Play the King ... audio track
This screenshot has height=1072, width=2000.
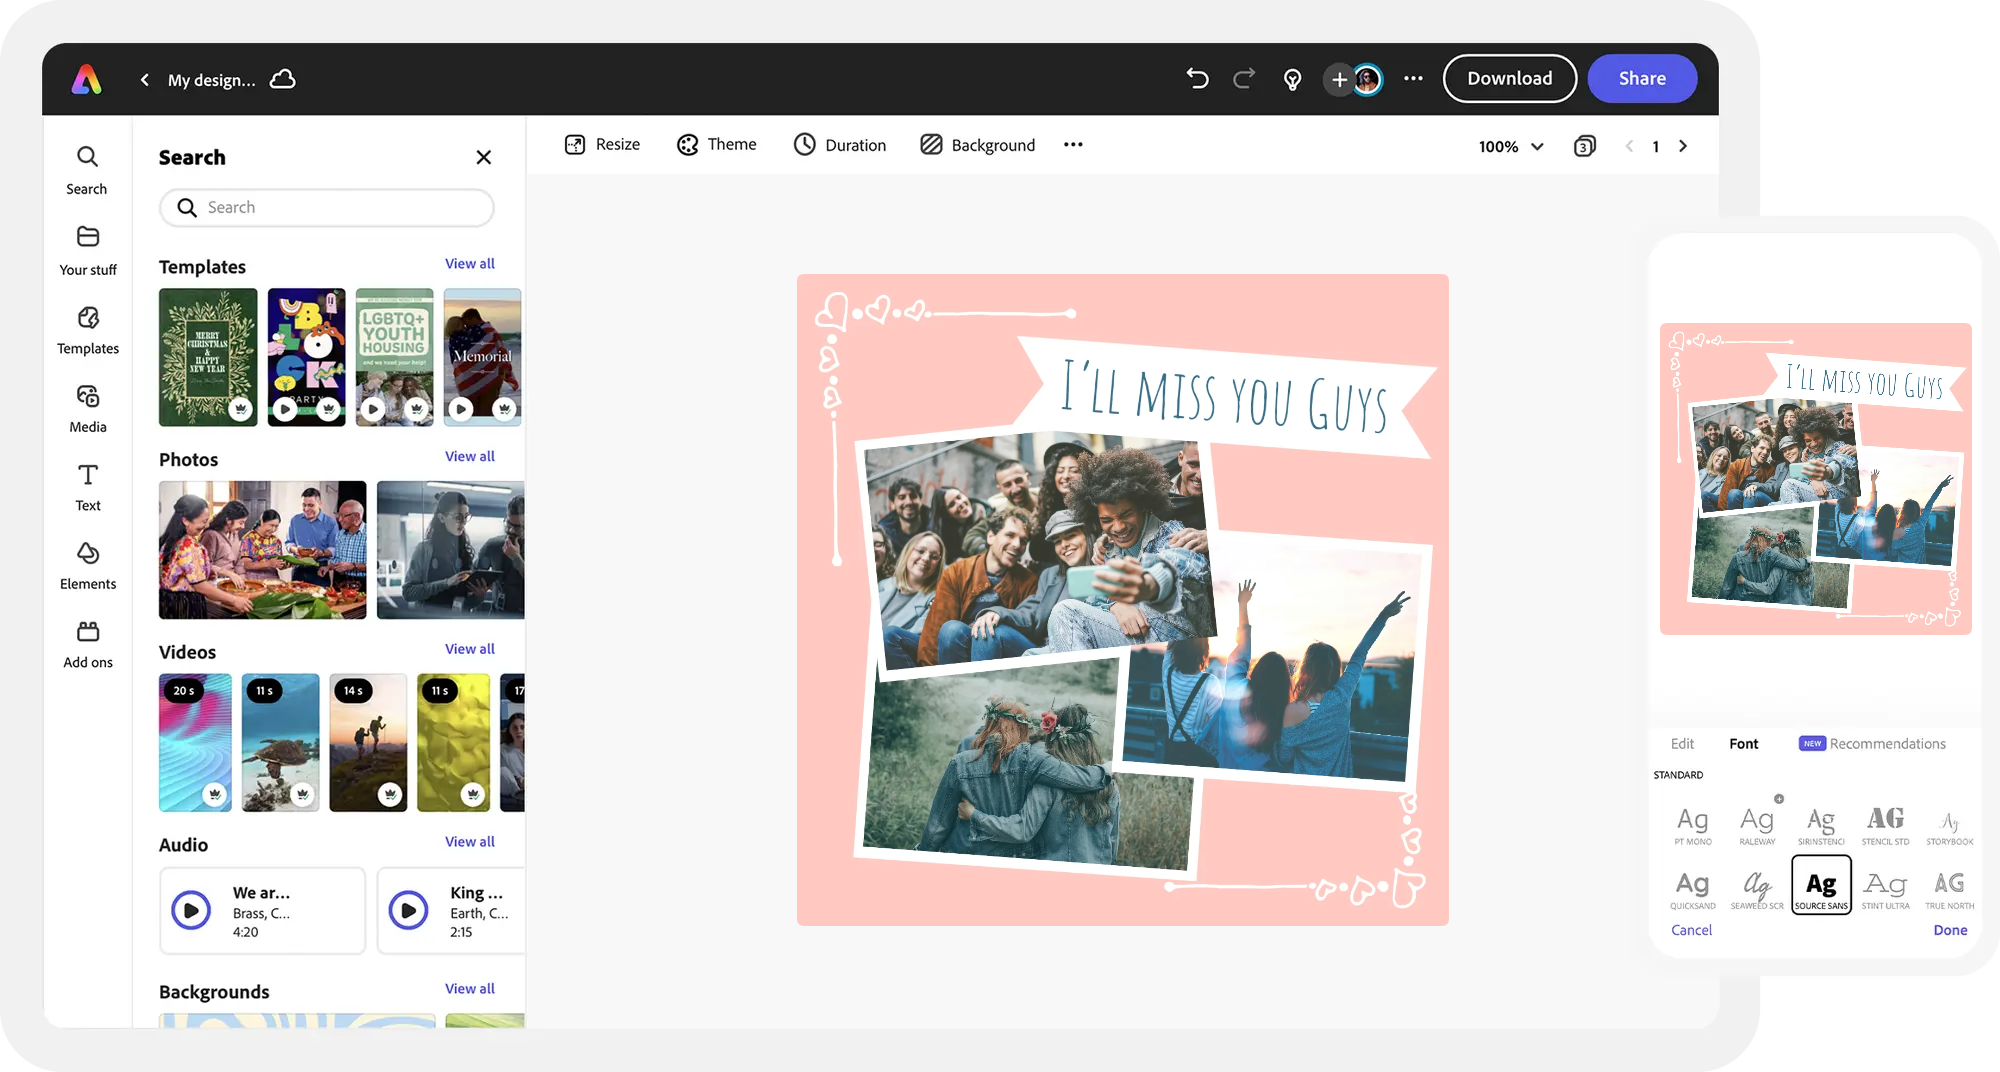coord(408,911)
